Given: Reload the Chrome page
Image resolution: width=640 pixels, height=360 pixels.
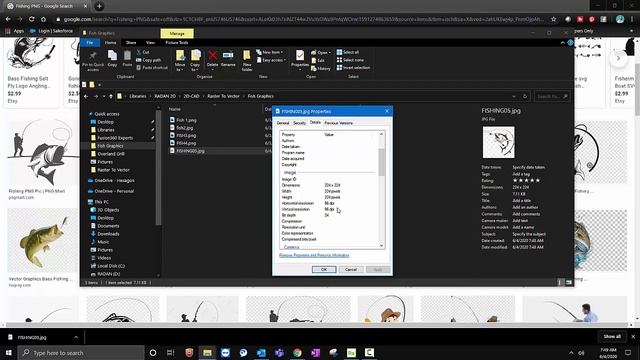Looking at the screenshot, I should [x=31, y=19].
